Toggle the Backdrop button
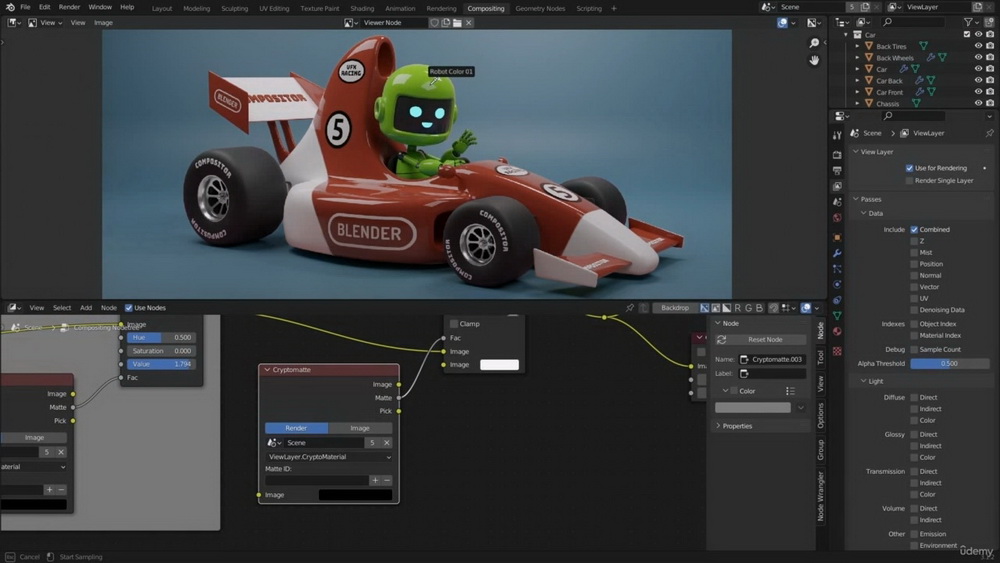Viewport: 1000px width, 563px height. click(675, 308)
